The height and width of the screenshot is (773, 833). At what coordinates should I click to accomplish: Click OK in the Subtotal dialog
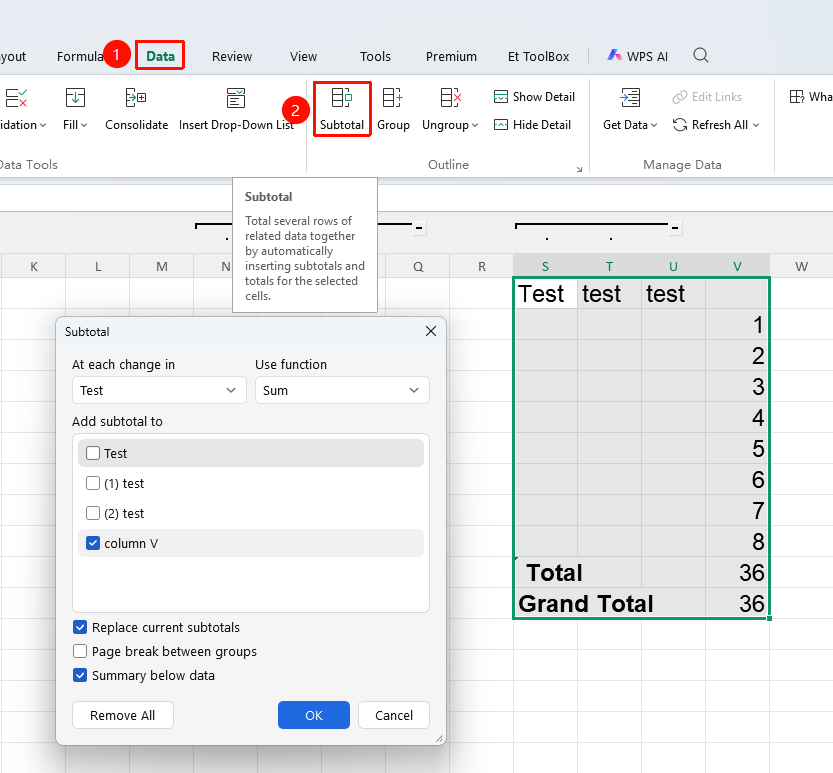pyautogui.click(x=313, y=715)
